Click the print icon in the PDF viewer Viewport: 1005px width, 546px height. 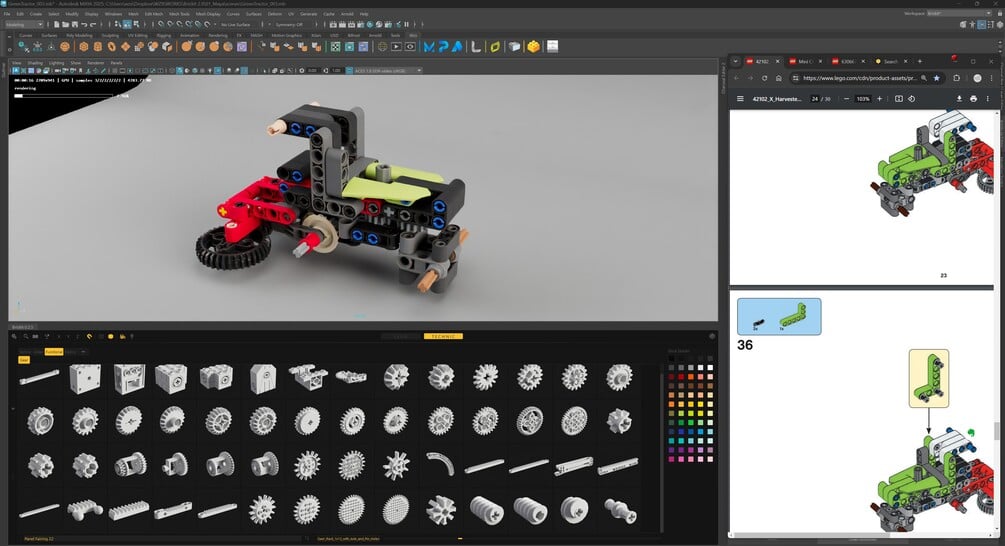(x=974, y=99)
